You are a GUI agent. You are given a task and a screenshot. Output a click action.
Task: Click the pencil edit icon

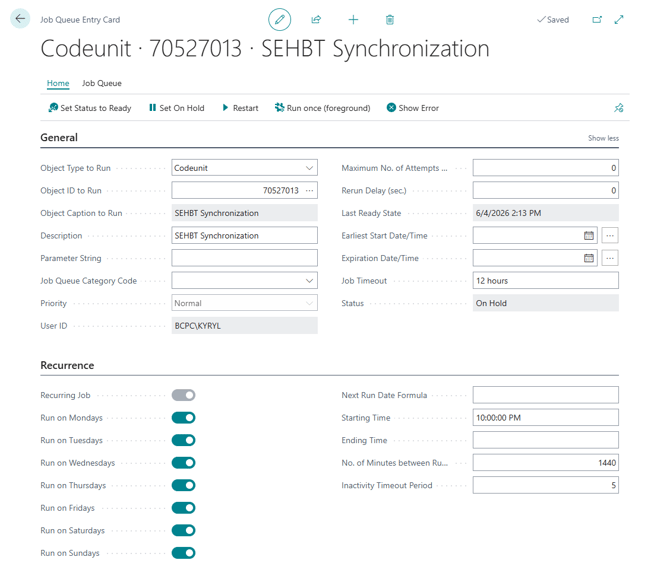279,20
